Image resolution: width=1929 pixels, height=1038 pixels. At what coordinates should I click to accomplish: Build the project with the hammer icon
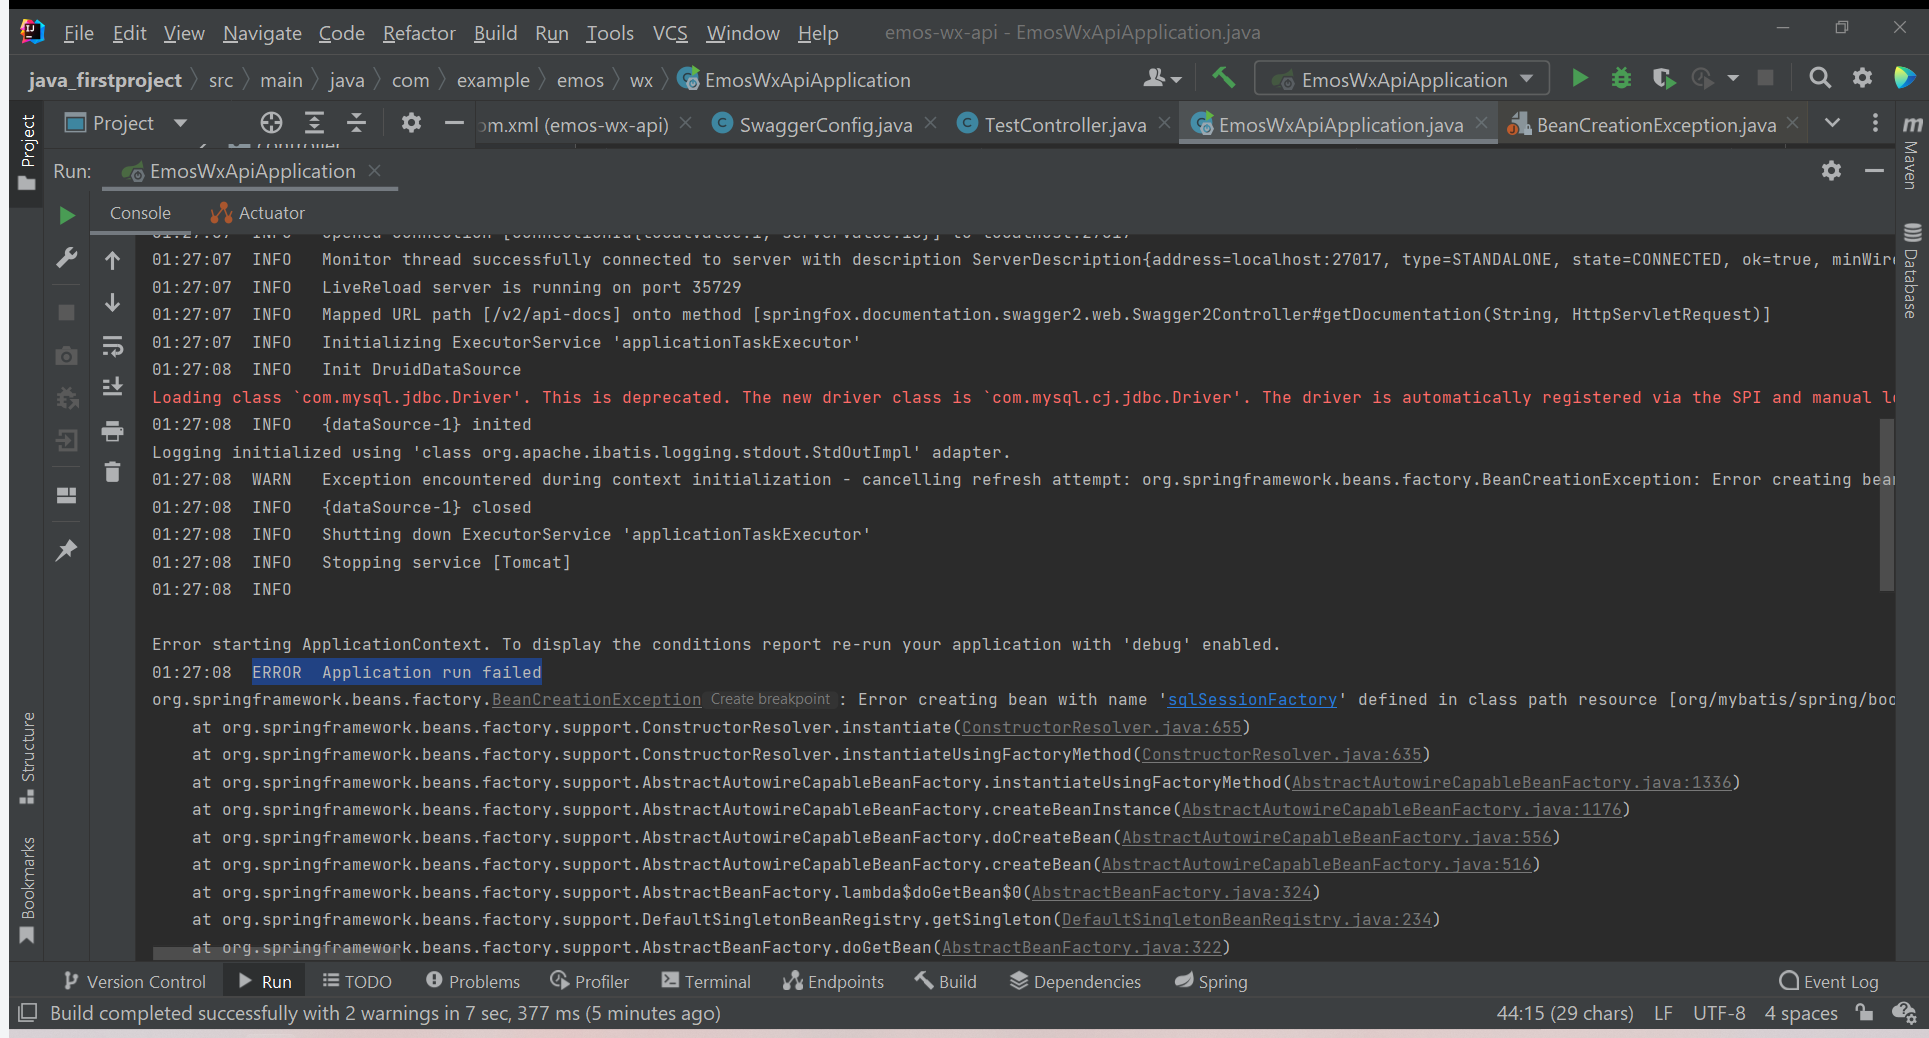pyautogui.click(x=1223, y=78)
